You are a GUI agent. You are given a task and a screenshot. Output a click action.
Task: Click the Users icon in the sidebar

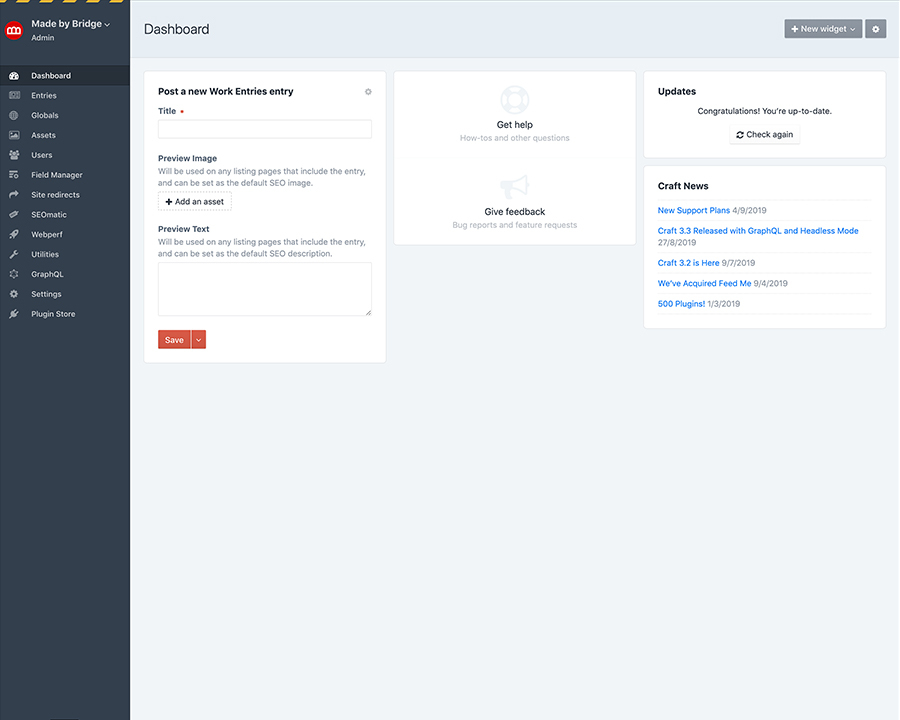point(14,155)
